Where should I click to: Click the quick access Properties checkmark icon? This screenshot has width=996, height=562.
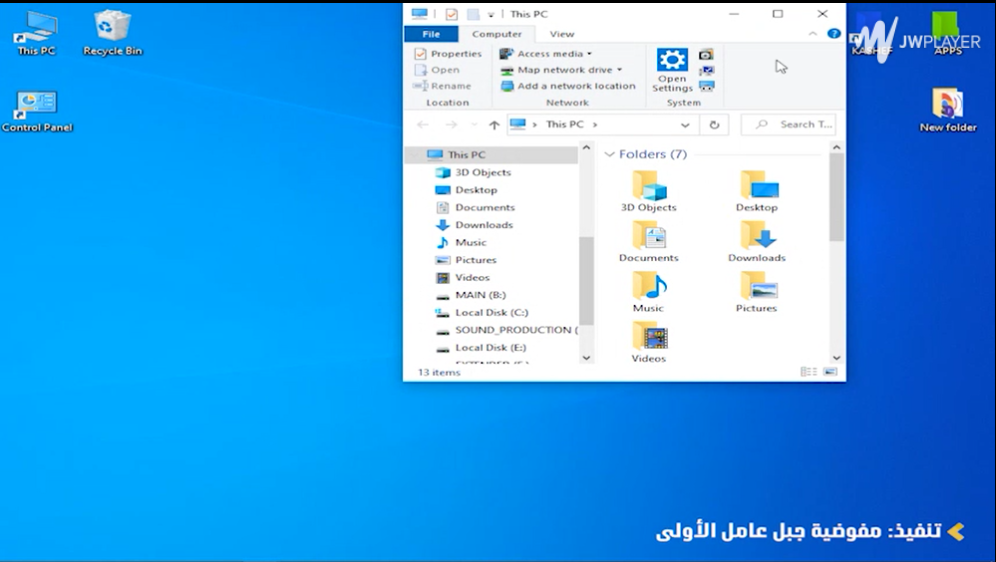pos(451,14)
